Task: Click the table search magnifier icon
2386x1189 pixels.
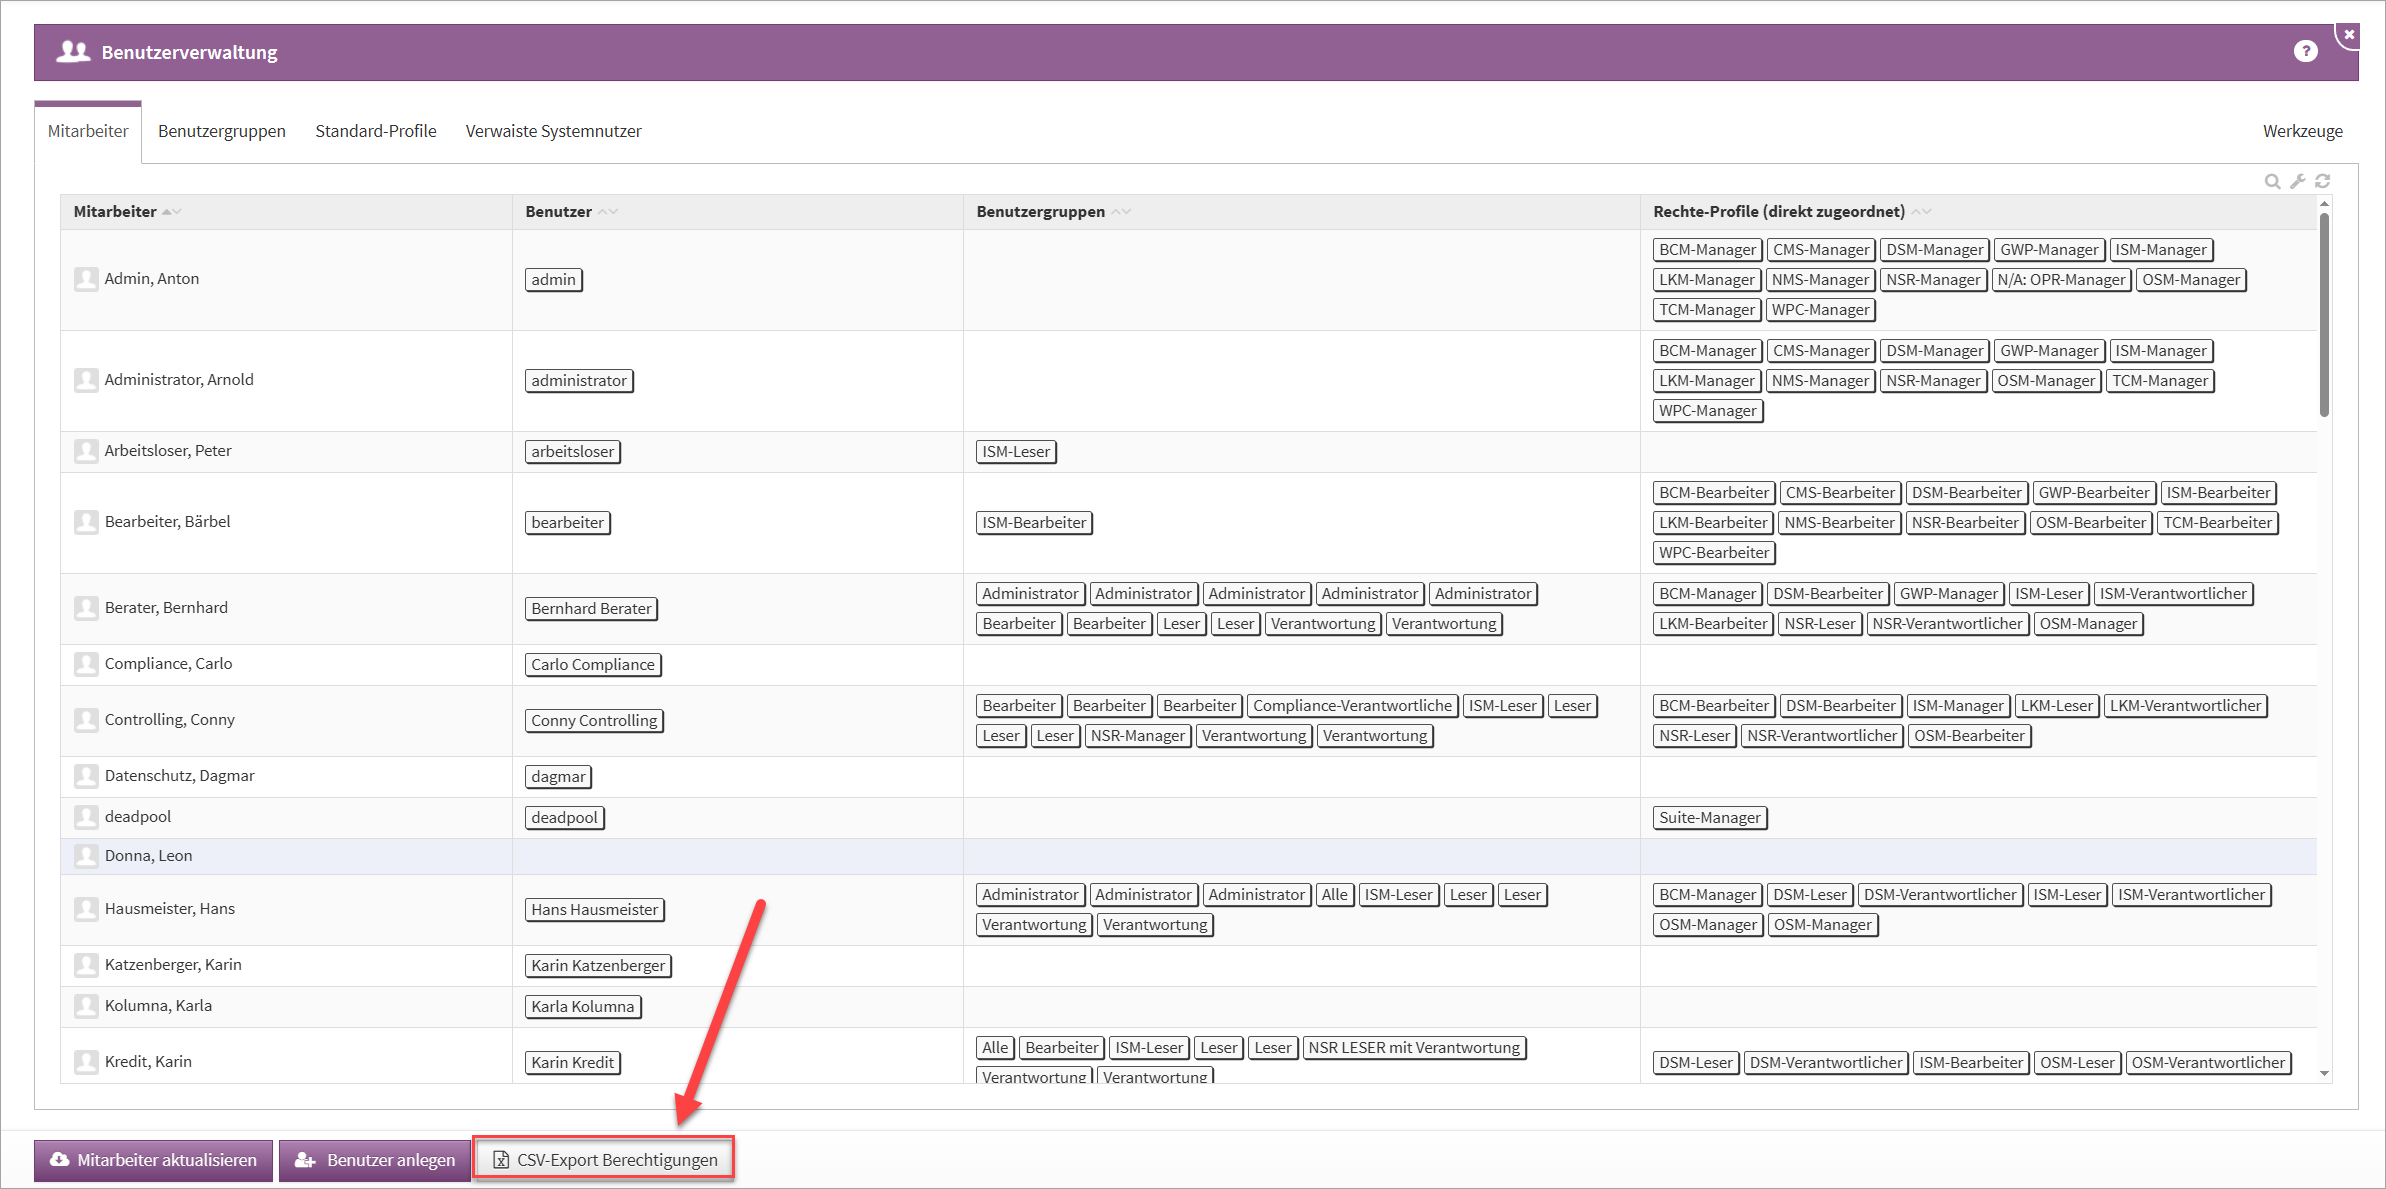Action: [2272, 181]
